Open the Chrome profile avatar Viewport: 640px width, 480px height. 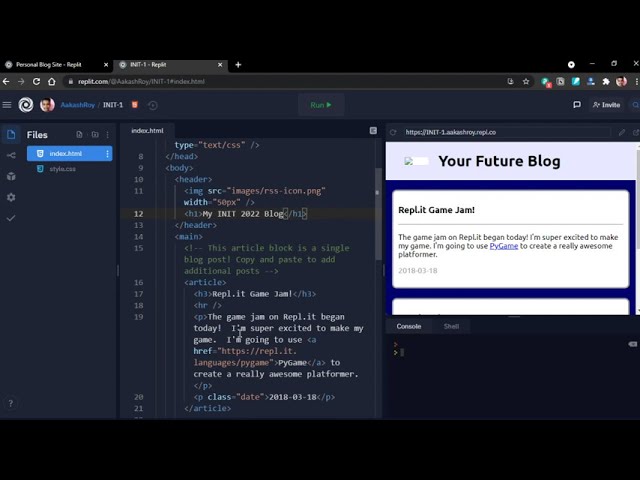pyautogui.click(x=621, y=82)
